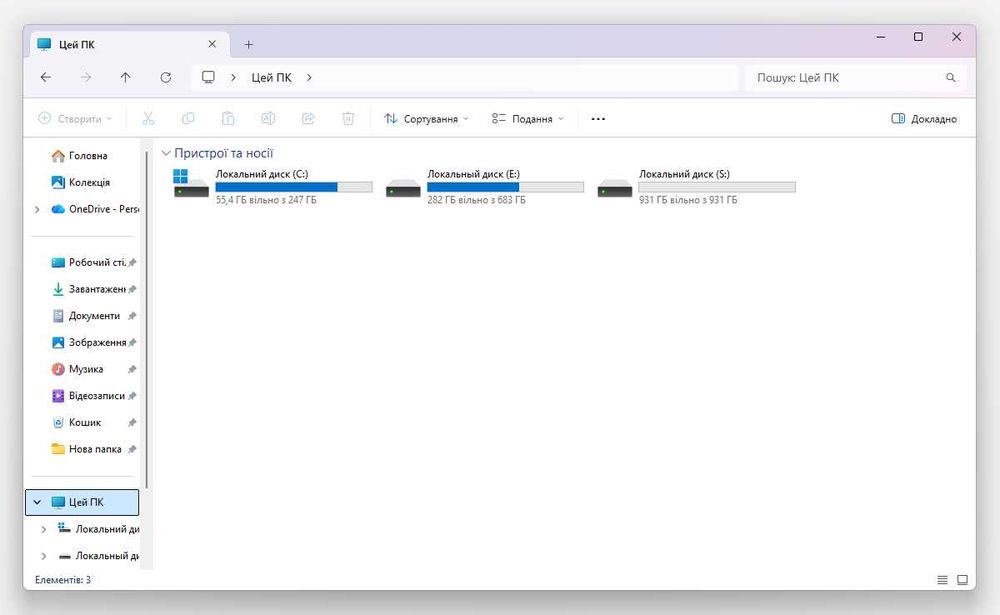Expand the OneDrive tree node
The image size is (1000, 615).
click(x=37, y=209)
